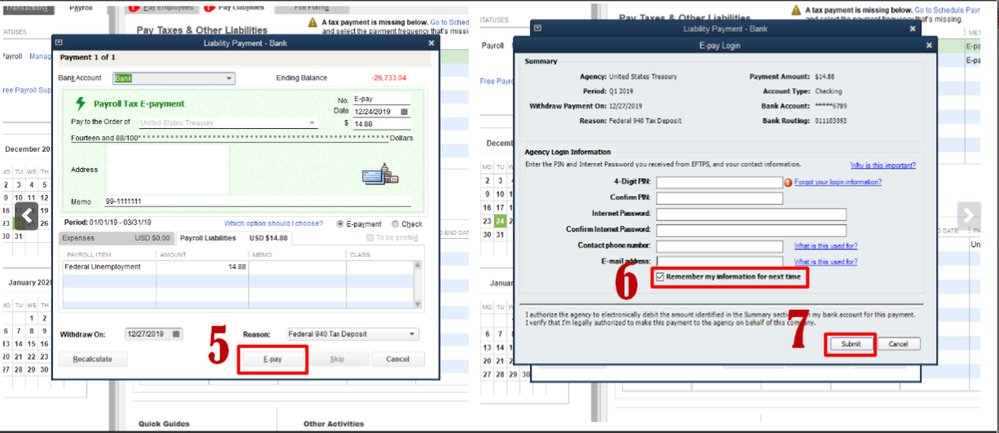Click red exclamation icon on Pay Liabilities tab
Image resolution: width=999 pixels, height=433 pixels.
pyautogui.click(x=209, y=8)
